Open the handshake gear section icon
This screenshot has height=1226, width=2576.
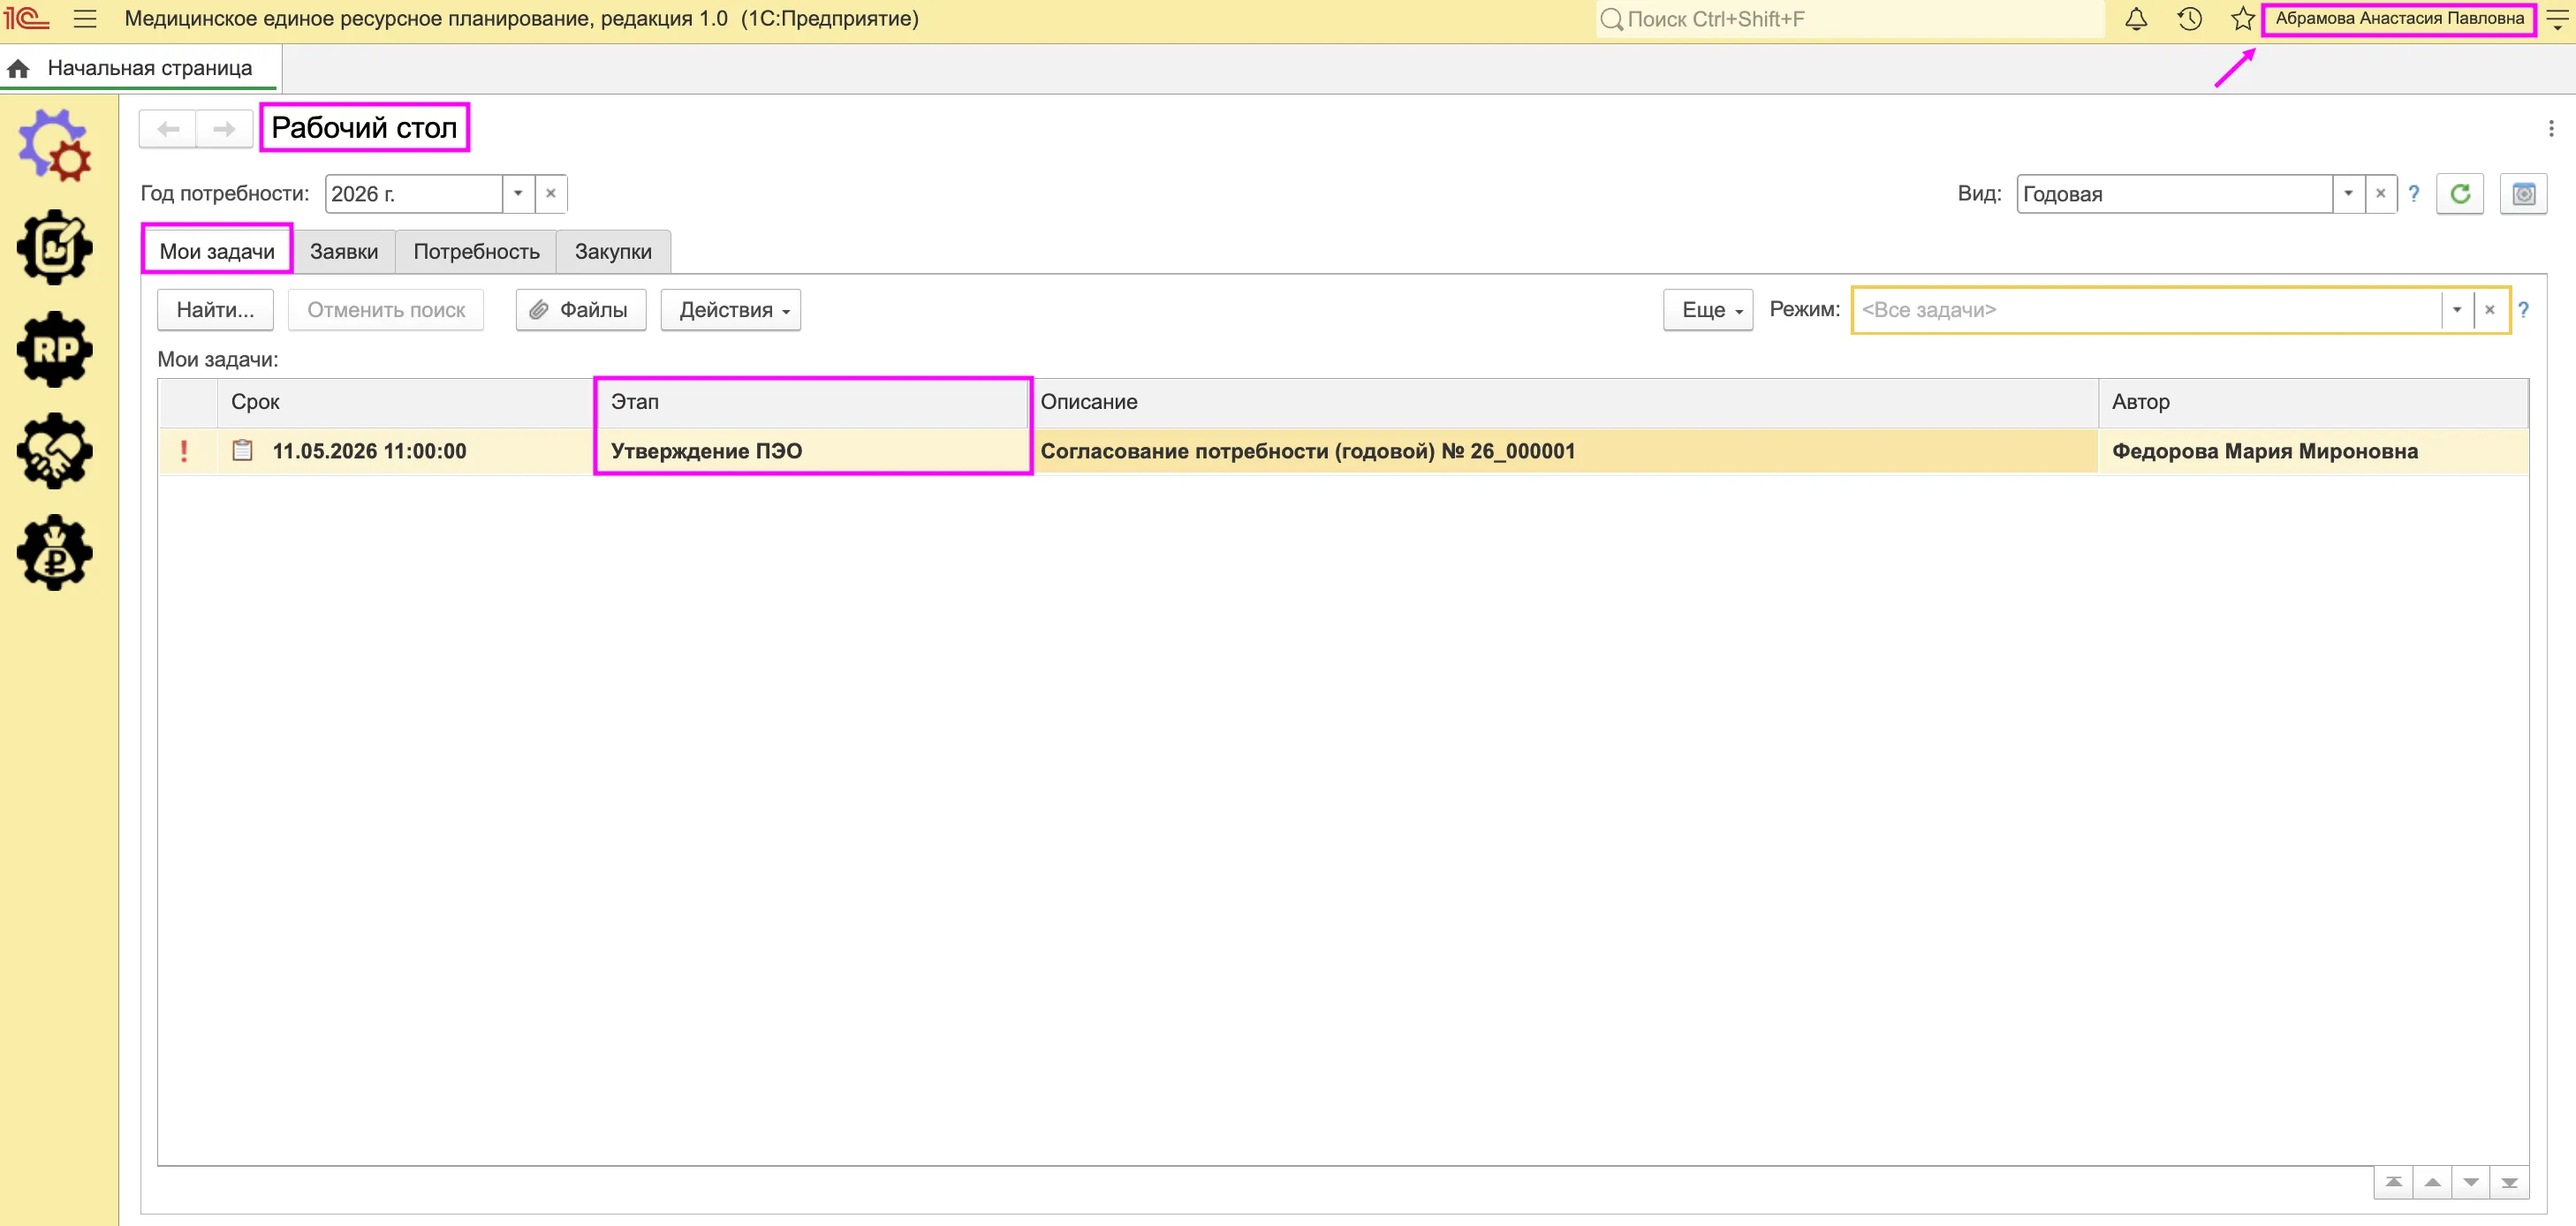pyautogui.click(x=55, y=451)
